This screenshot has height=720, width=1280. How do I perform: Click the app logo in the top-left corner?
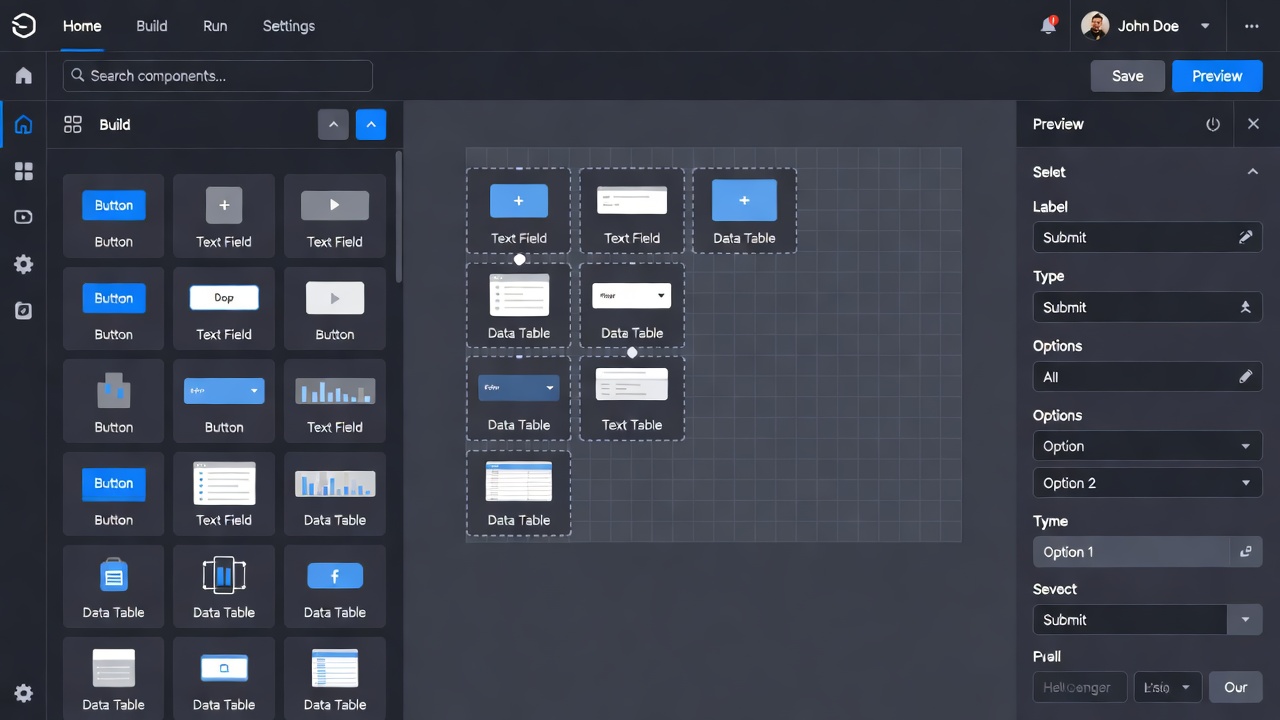[24, 26]
